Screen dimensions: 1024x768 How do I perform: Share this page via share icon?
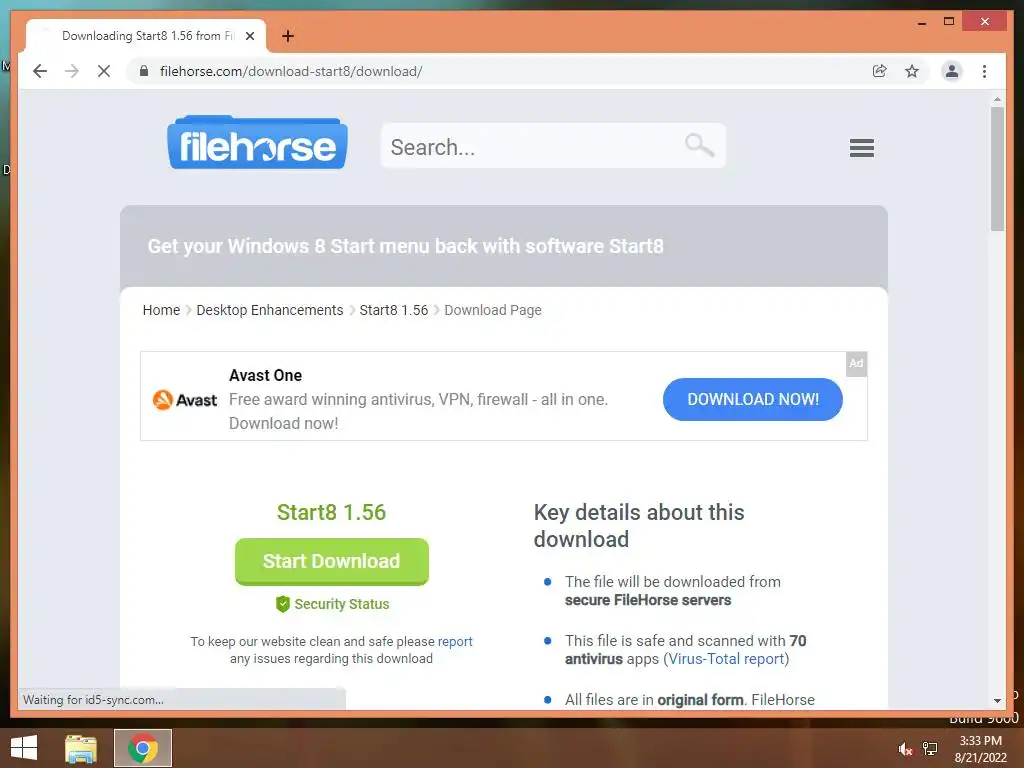(880, 71)
